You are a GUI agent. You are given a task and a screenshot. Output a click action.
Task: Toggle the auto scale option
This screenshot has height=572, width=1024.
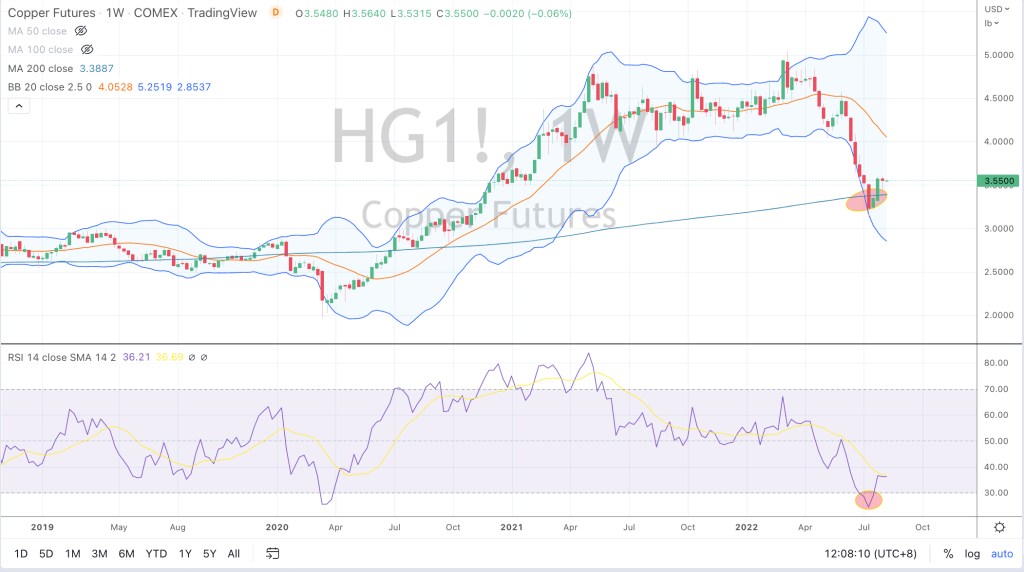pyautogui.click(x=1001, y=553)
